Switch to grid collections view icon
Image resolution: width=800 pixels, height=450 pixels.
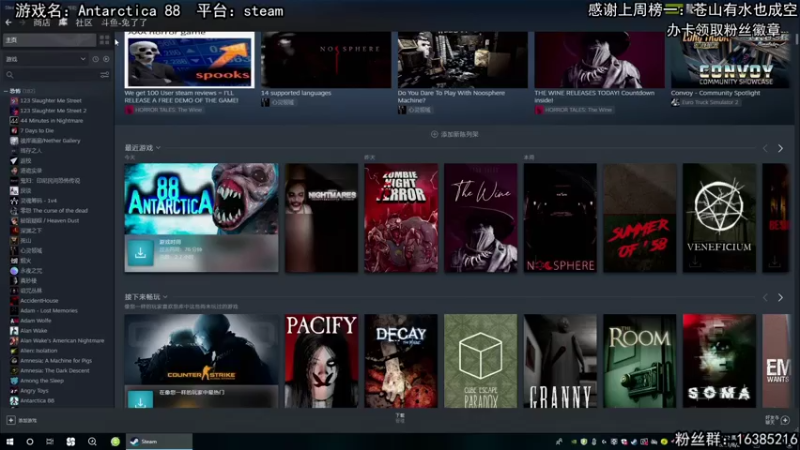tap(105, 40)
